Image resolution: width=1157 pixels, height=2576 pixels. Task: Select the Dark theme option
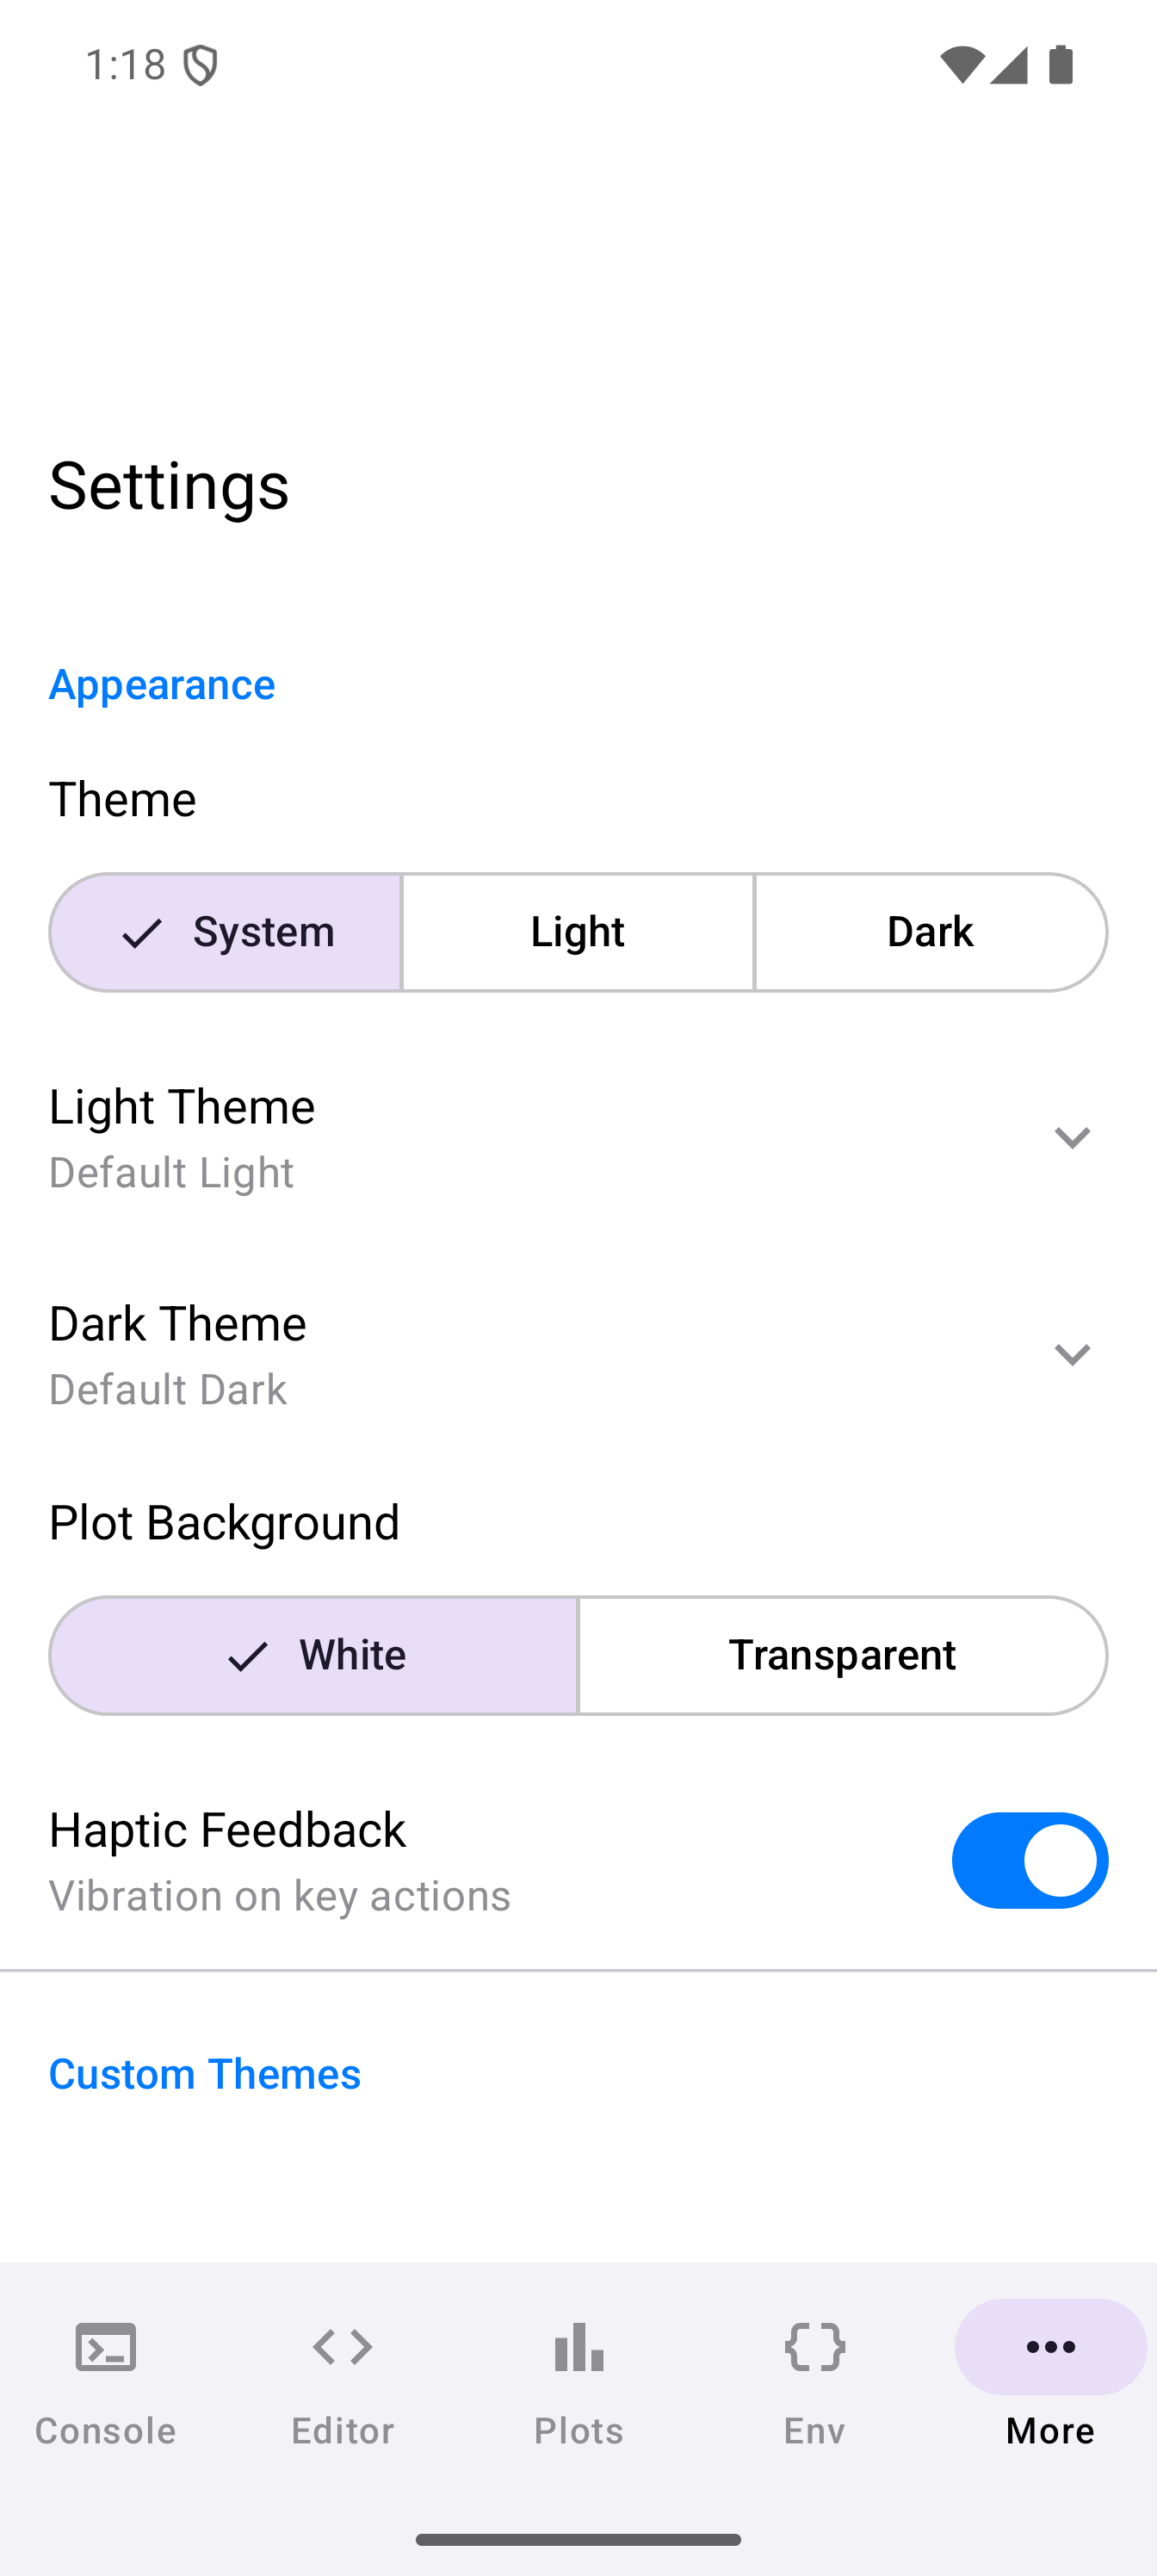[930, 932]
